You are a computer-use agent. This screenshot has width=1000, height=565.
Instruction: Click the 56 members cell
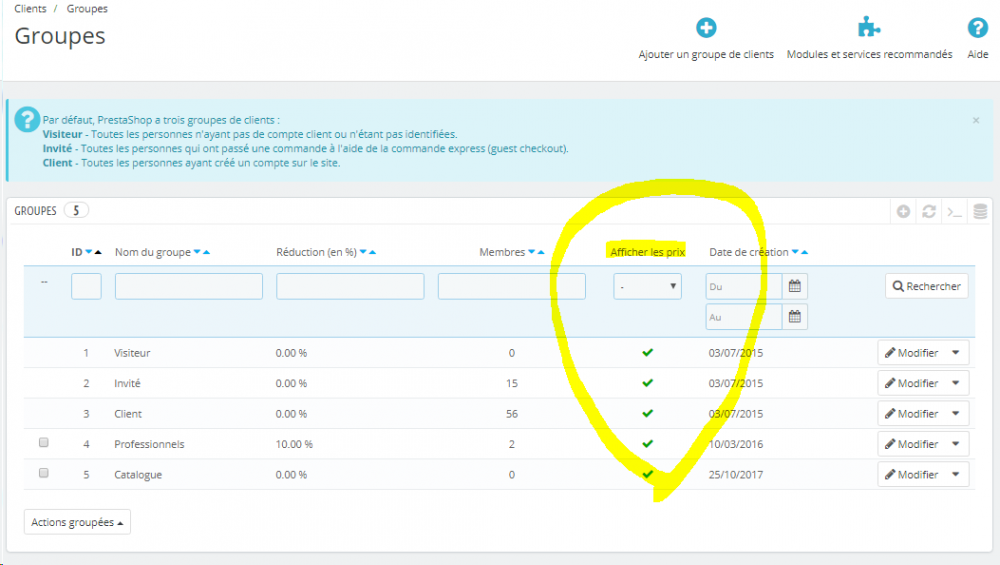click(x=511, y=414)
